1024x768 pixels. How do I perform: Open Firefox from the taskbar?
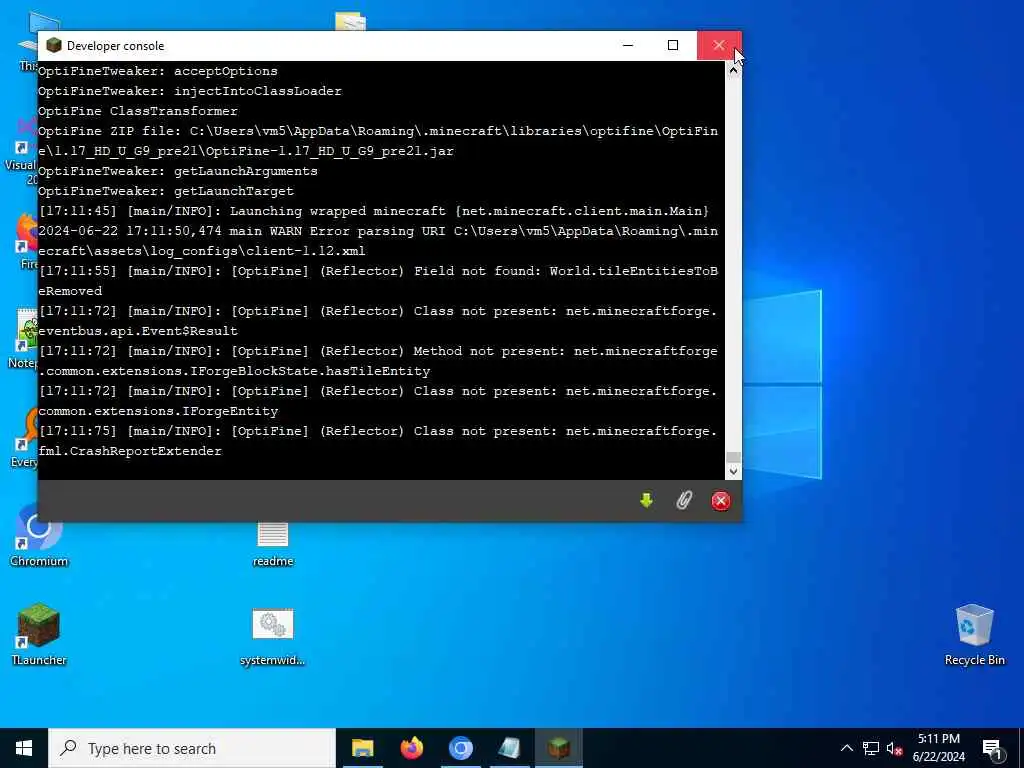click(x=411, y=748)
